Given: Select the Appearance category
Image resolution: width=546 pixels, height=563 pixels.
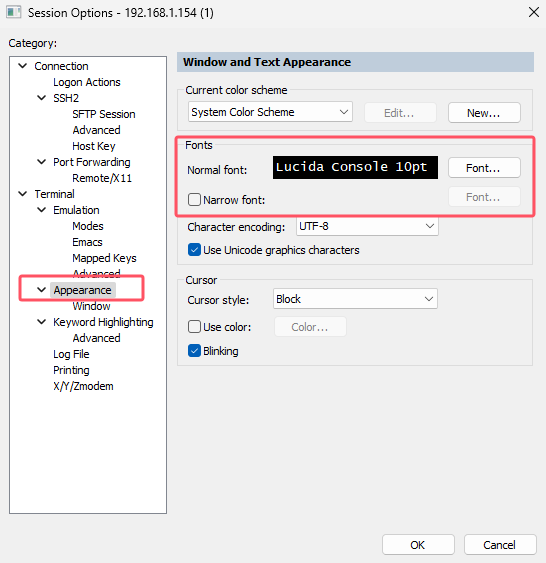Looking at the screenshot, I should (83, 290).
